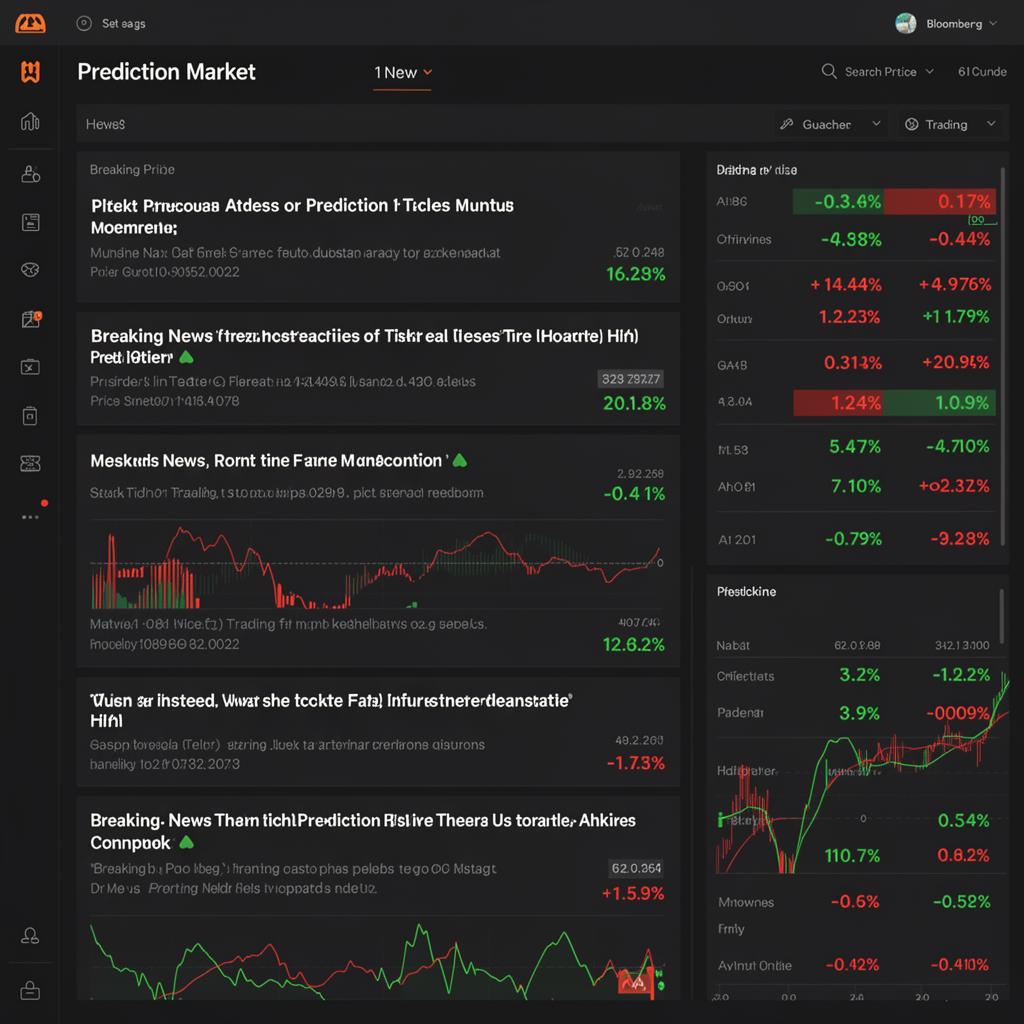Click the 323 297.77 badge
This screenshot has height=1024, width=1024.
click(631, 379)
